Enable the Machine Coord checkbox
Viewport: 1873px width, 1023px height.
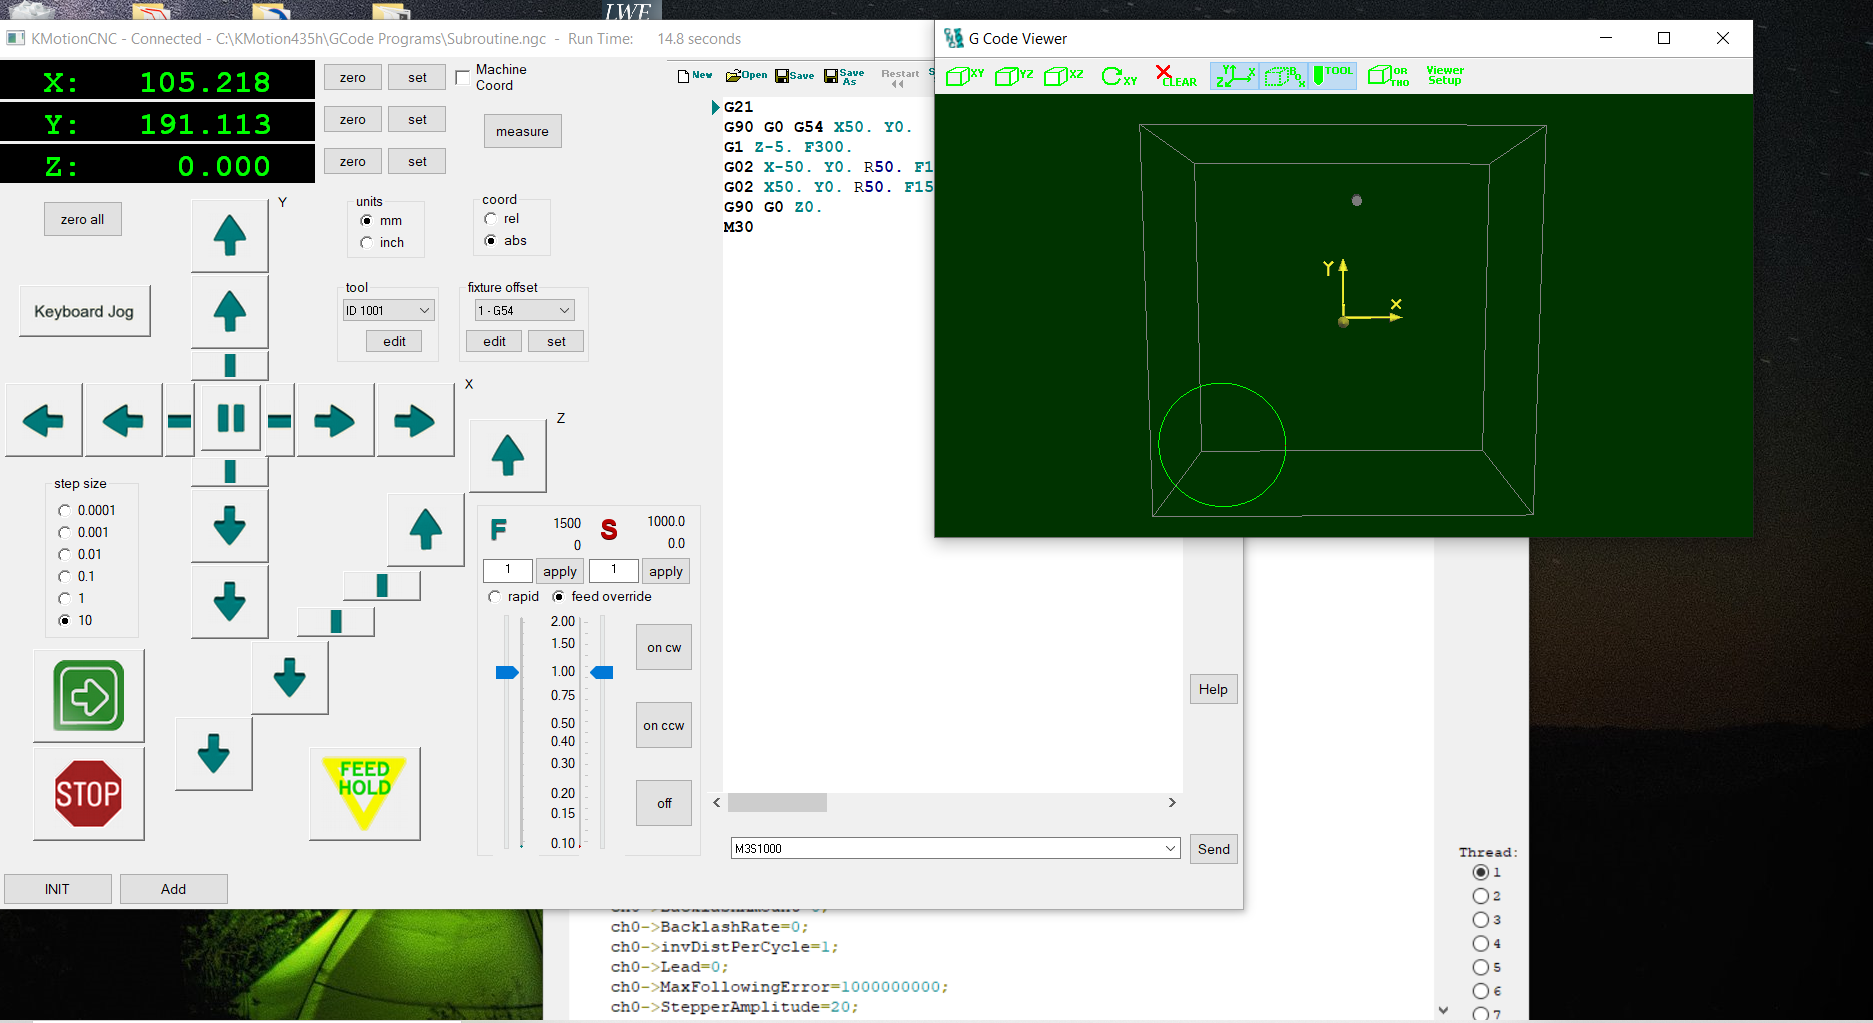(462, 78)
